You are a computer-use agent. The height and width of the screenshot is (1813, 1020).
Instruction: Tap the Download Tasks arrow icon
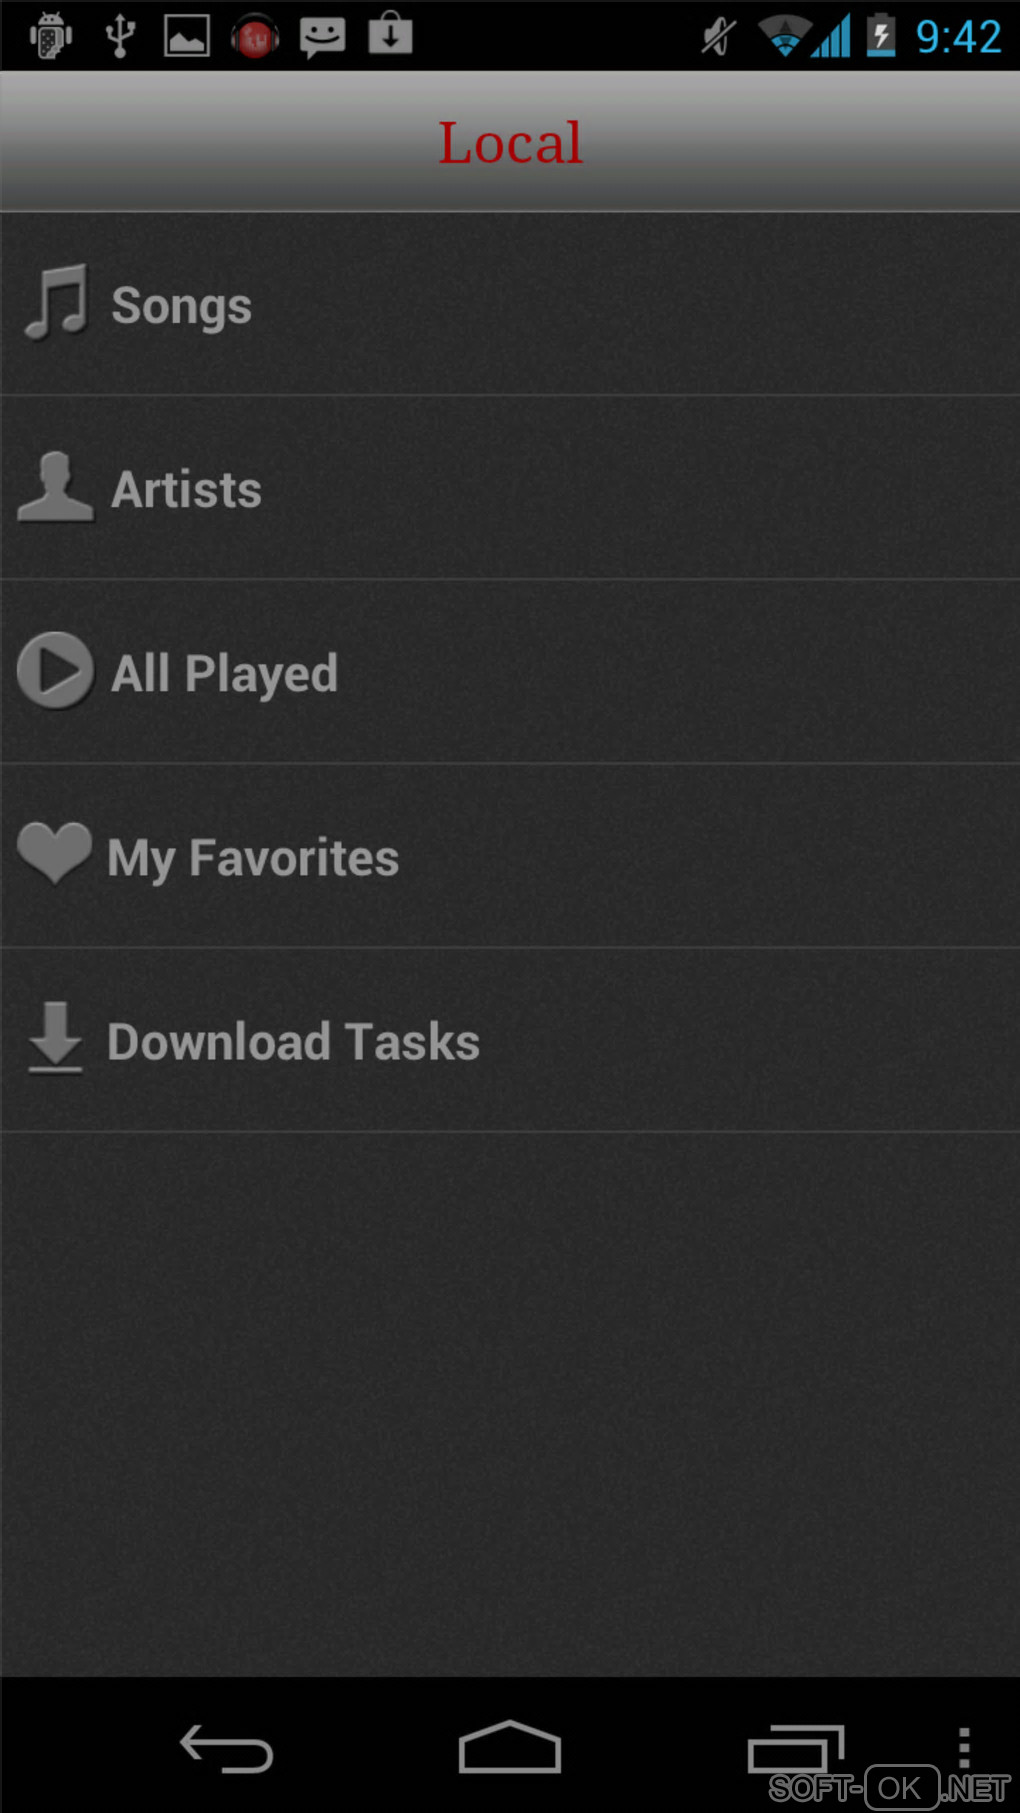(55, 1038)
